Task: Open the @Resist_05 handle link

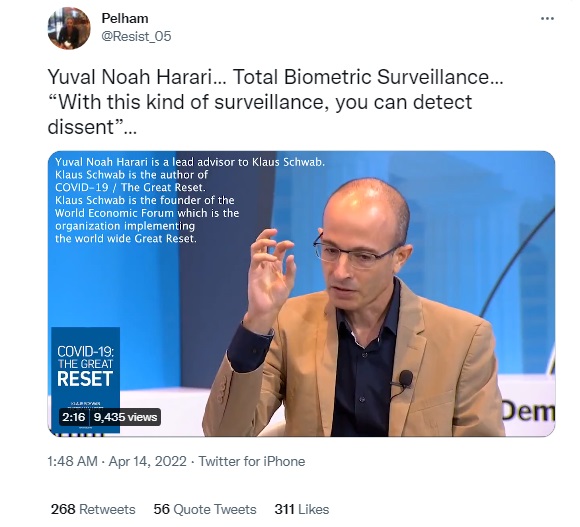Action: (136, 36)
